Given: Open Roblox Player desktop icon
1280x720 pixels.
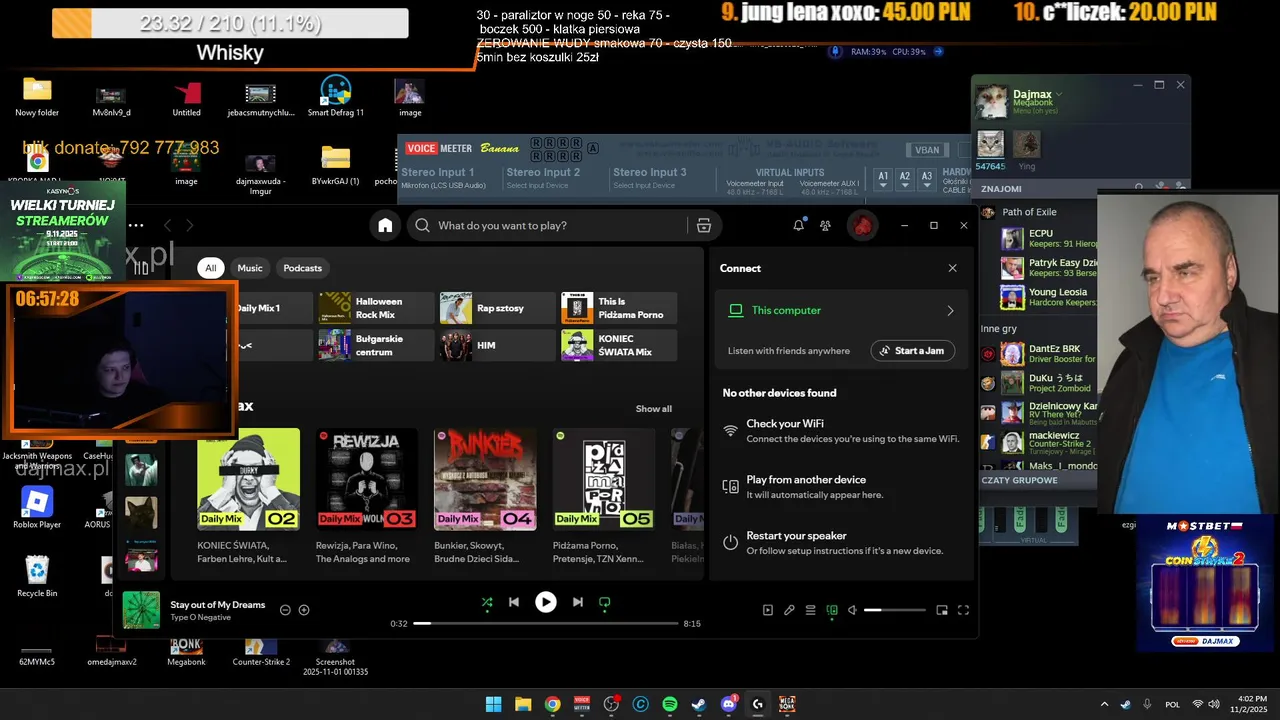Looking at the screenshot, I should point(37,507).
